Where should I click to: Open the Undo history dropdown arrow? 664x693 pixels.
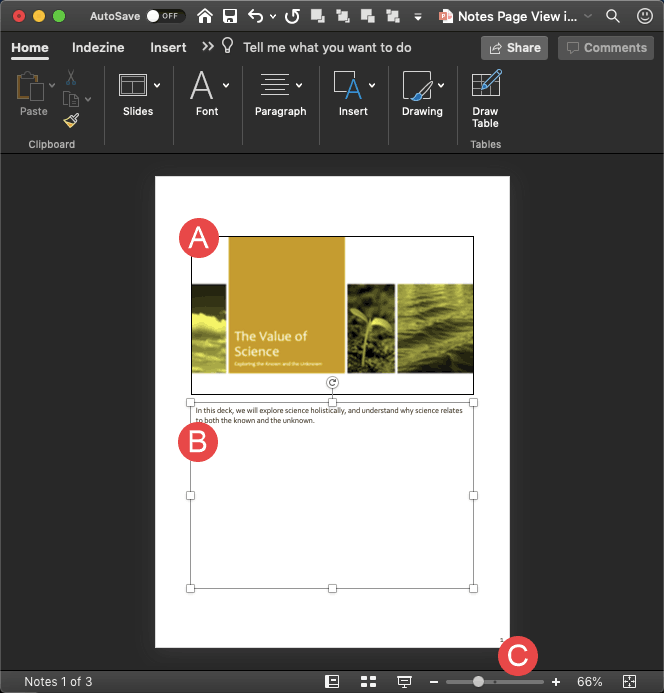pos(273,17)
